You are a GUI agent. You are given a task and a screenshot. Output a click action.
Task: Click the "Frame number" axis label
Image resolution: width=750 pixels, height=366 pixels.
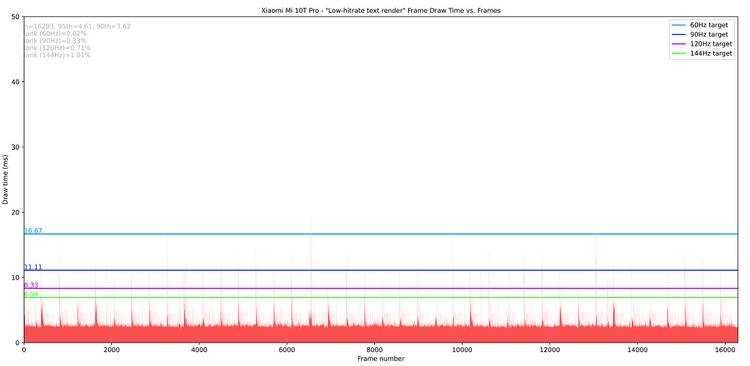[381, 358]
